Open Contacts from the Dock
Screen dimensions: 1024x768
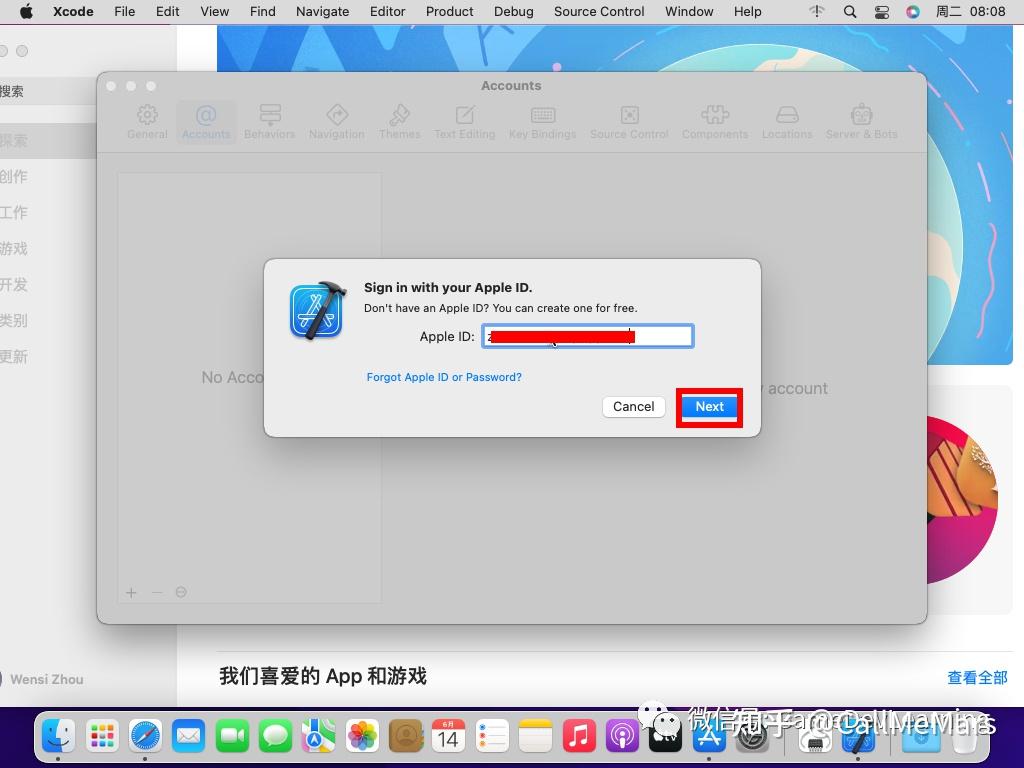click(406, 736)
